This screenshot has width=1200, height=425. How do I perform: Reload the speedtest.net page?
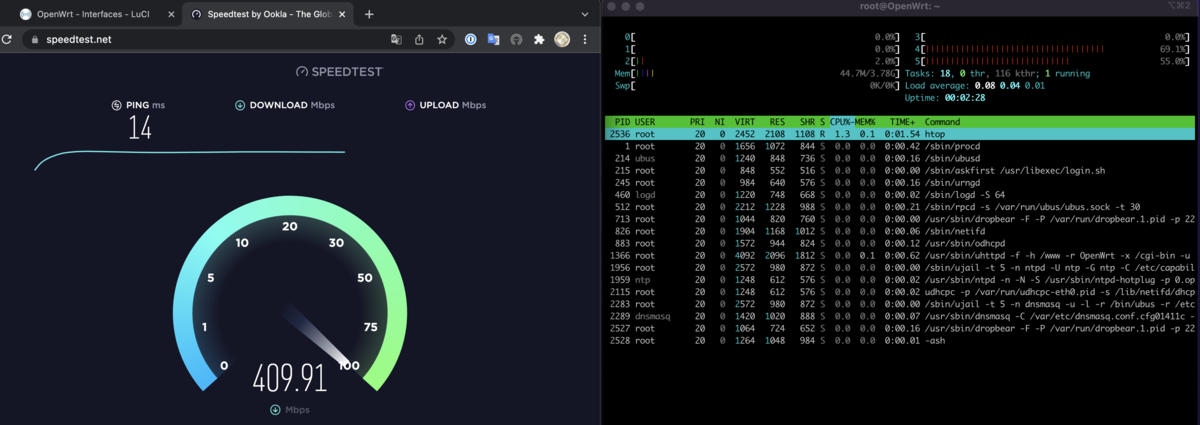point(7,40)
